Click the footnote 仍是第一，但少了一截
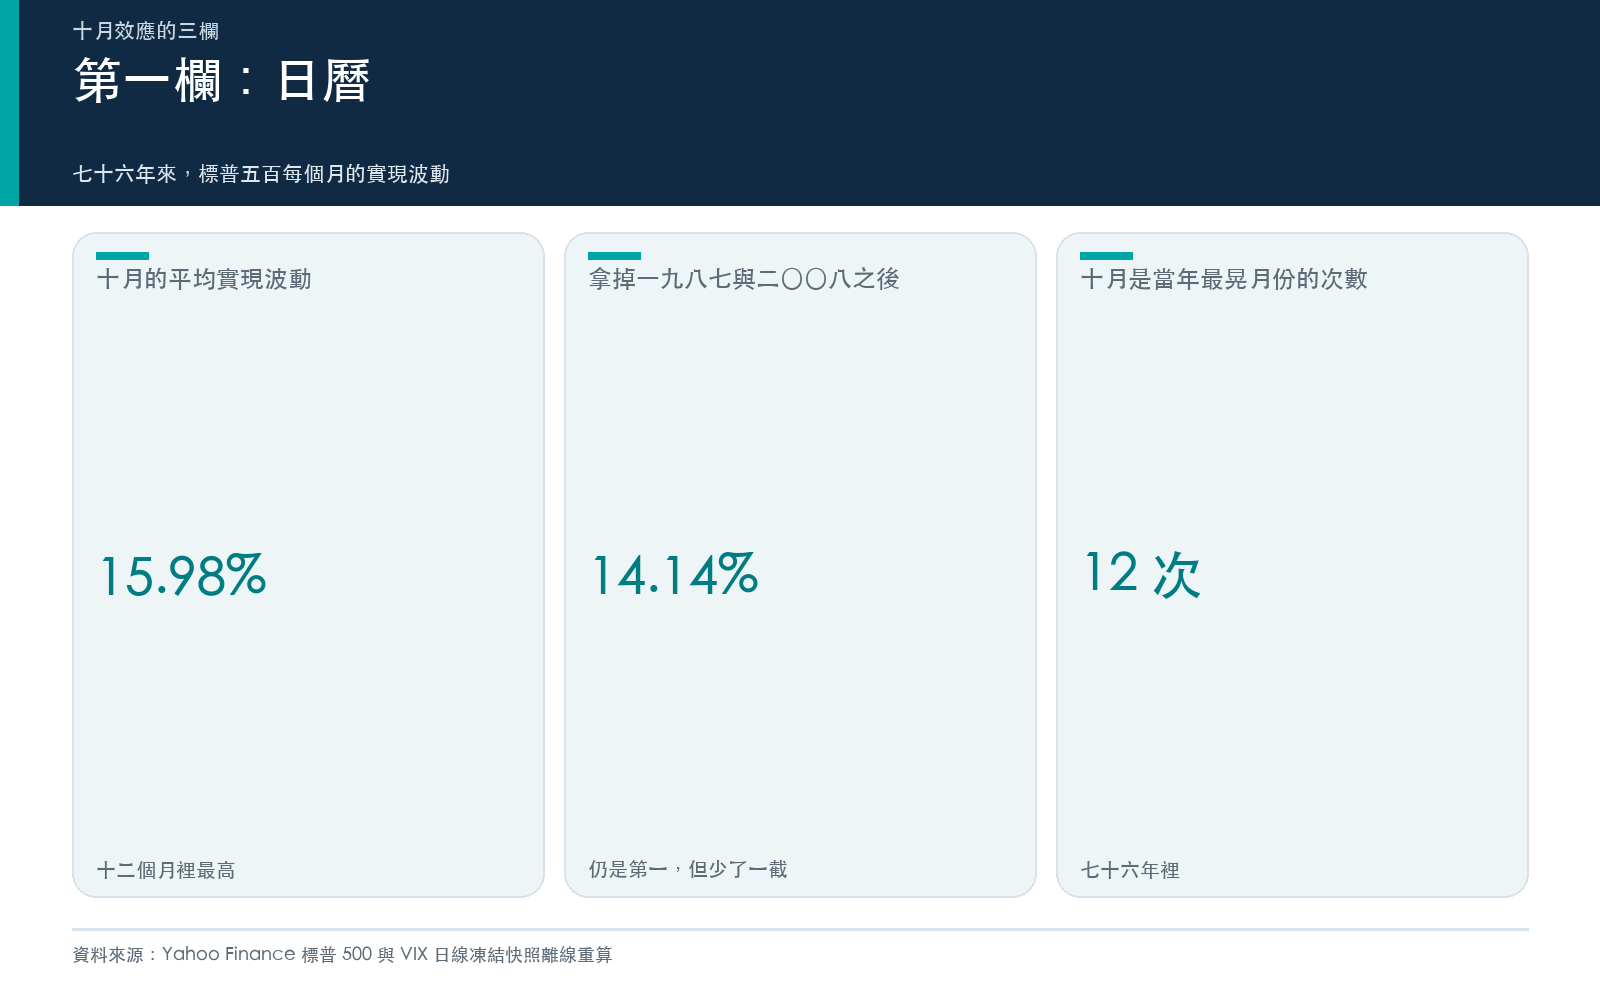 [688, 869]
